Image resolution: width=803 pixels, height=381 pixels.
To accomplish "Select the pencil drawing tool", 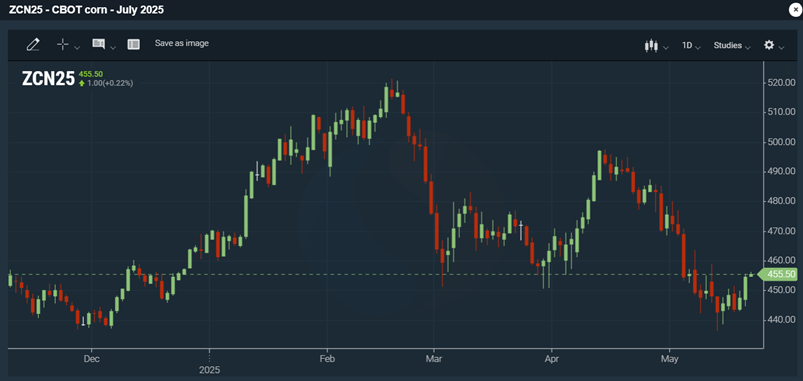I will [x=33, y=45].
